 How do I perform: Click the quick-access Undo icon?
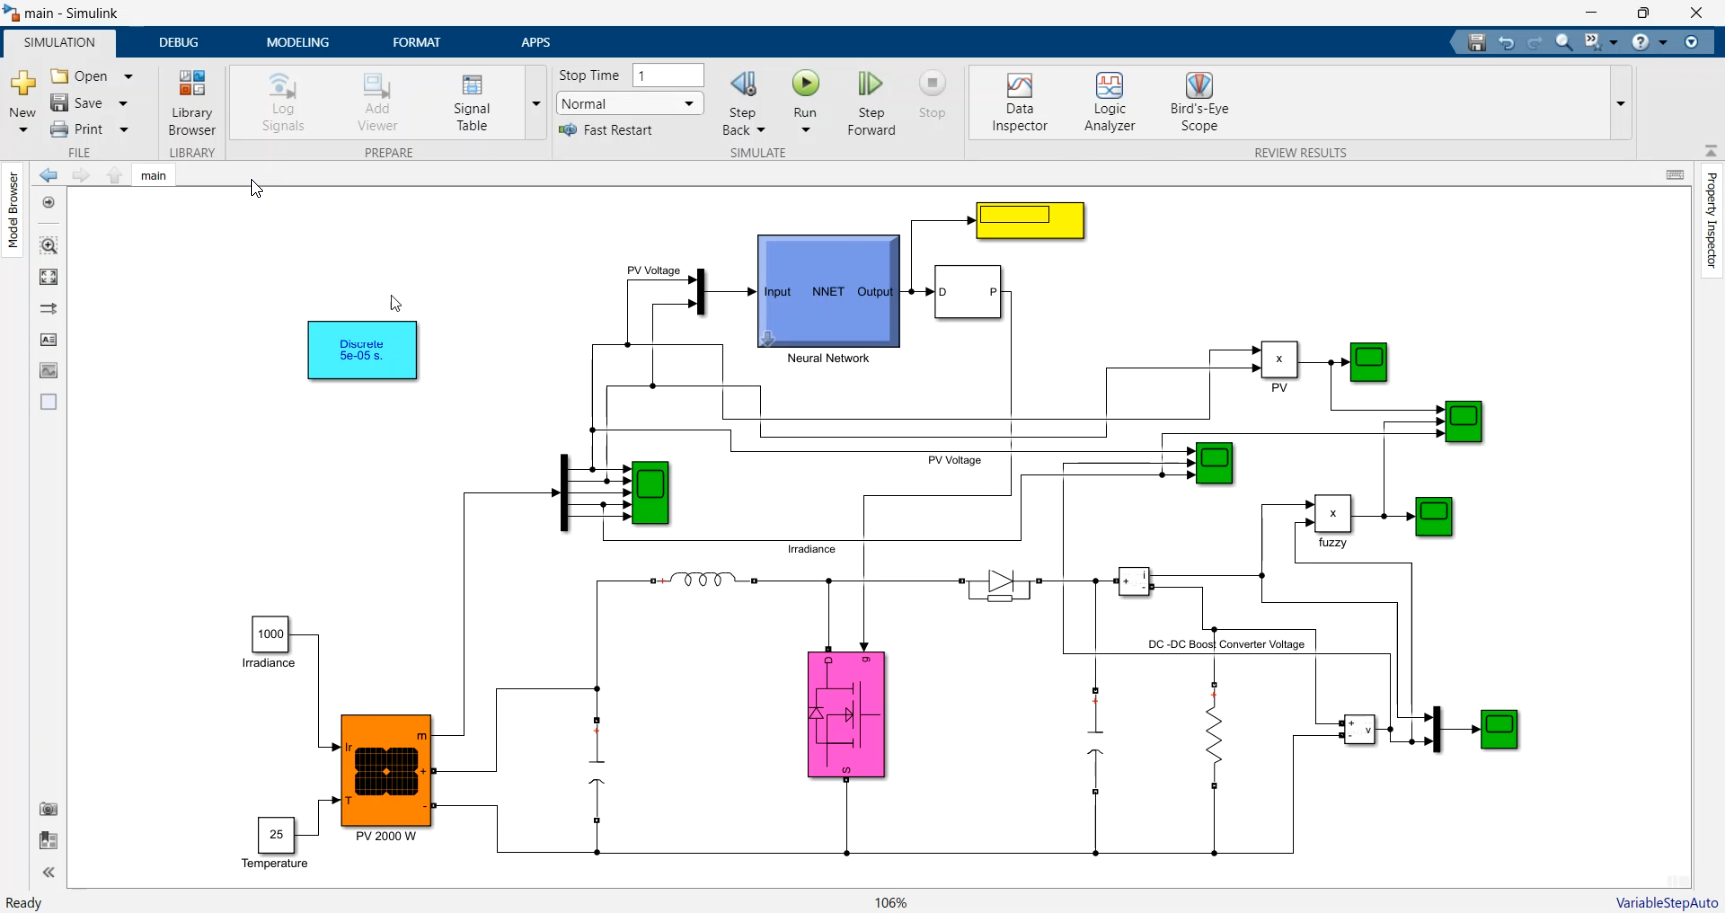pyautogui.click(x=1506, y=42)
